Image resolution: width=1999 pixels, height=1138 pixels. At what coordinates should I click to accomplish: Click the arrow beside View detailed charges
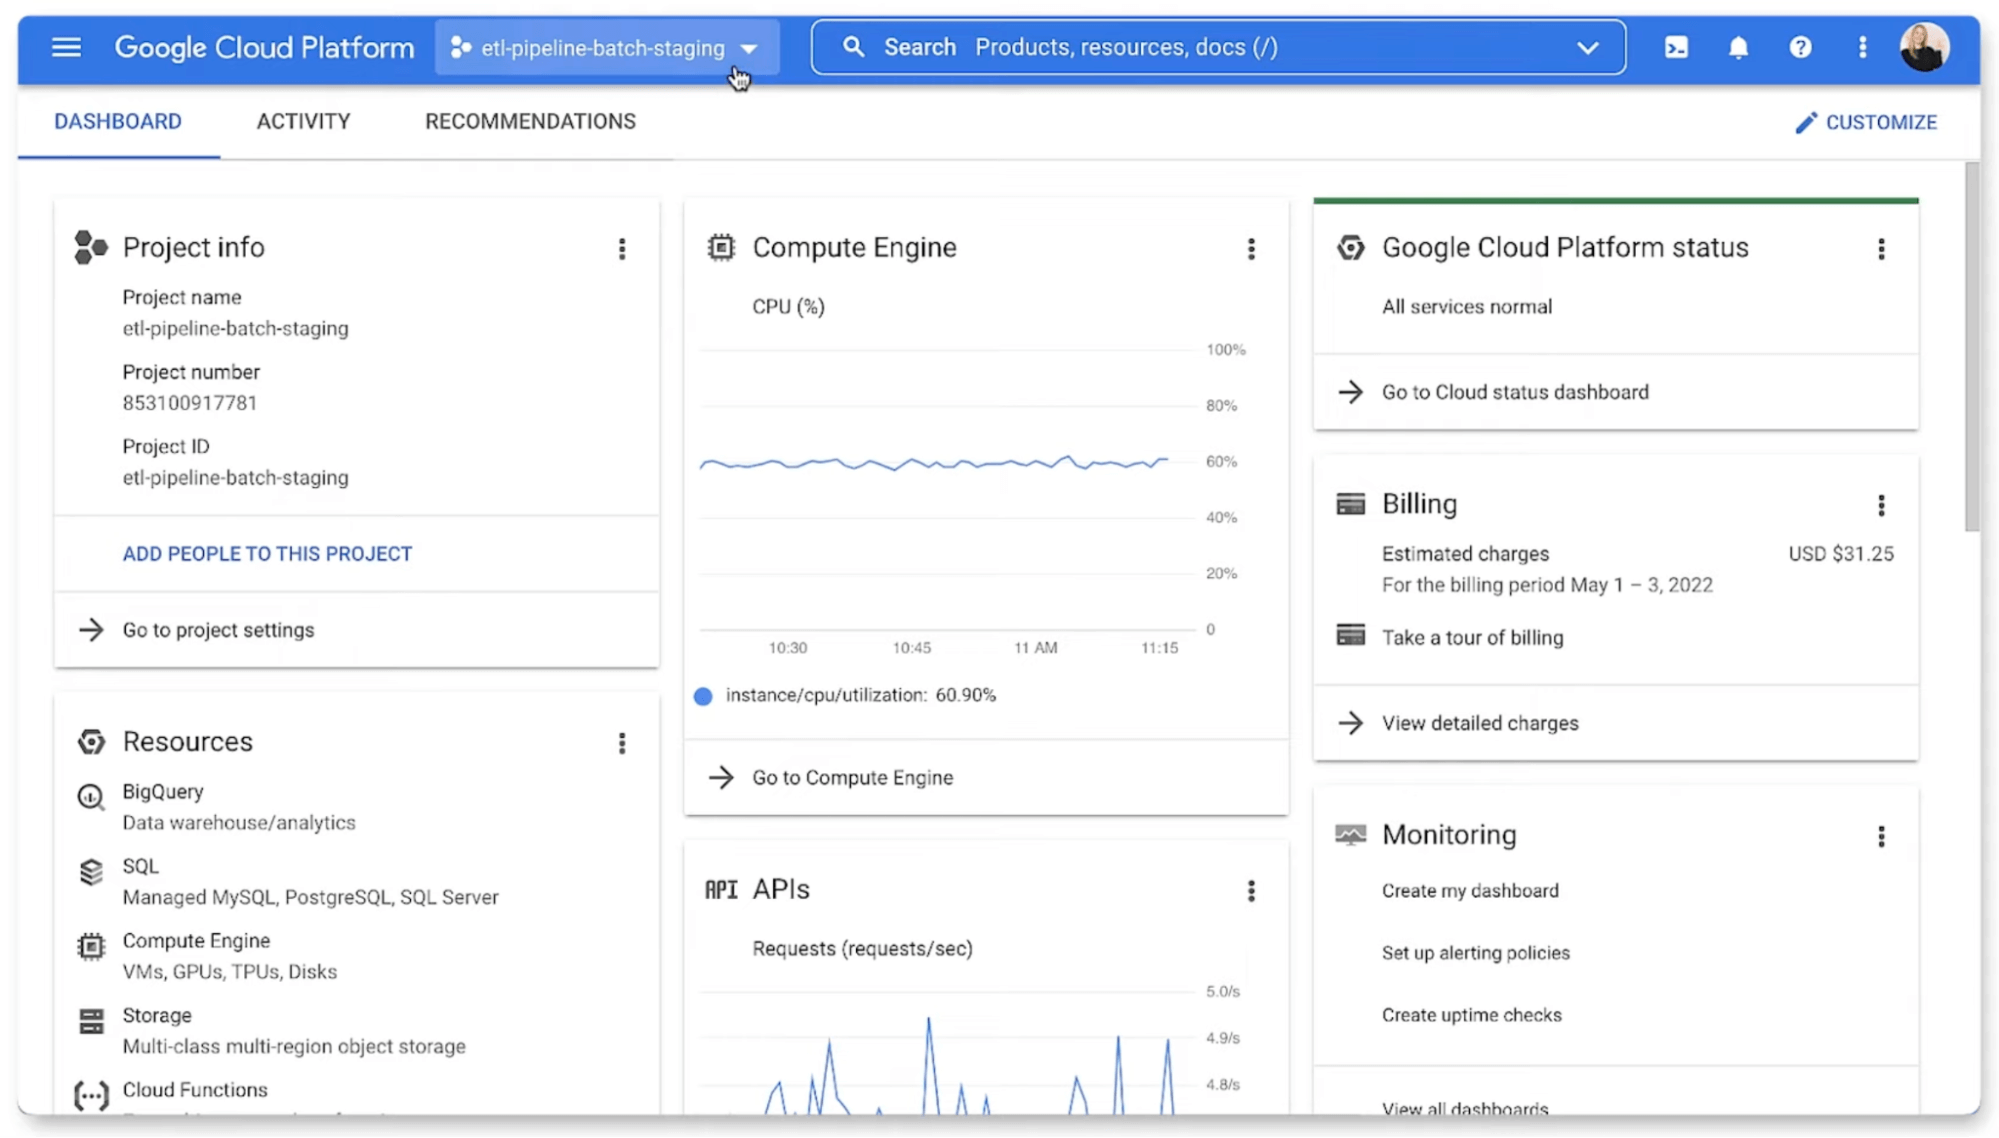[x=1350, y=722]
